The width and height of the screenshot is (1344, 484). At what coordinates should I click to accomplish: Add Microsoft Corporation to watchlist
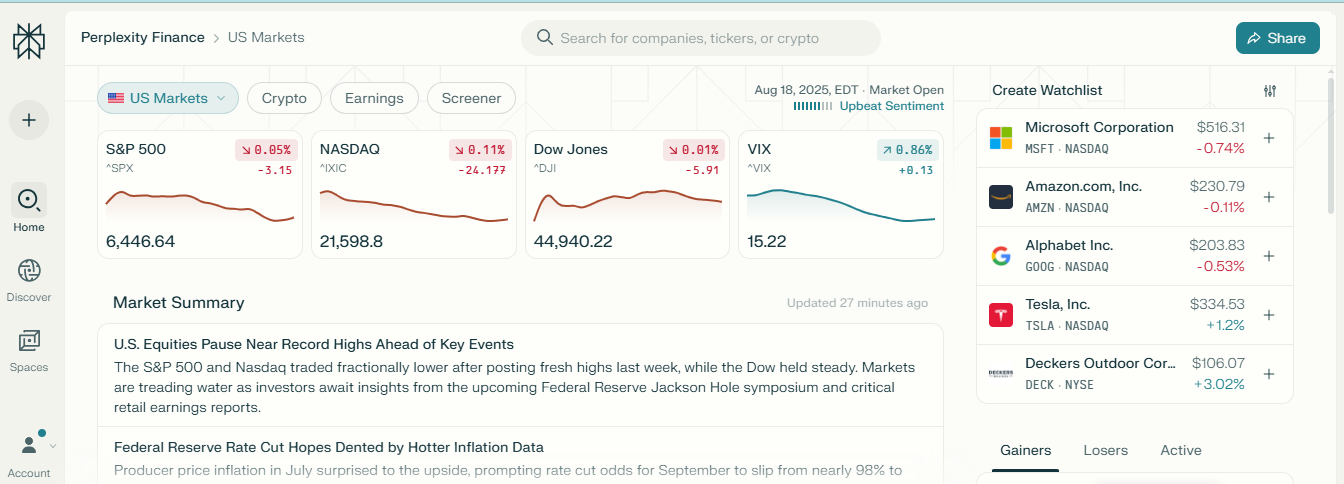tap(1269, 138)
